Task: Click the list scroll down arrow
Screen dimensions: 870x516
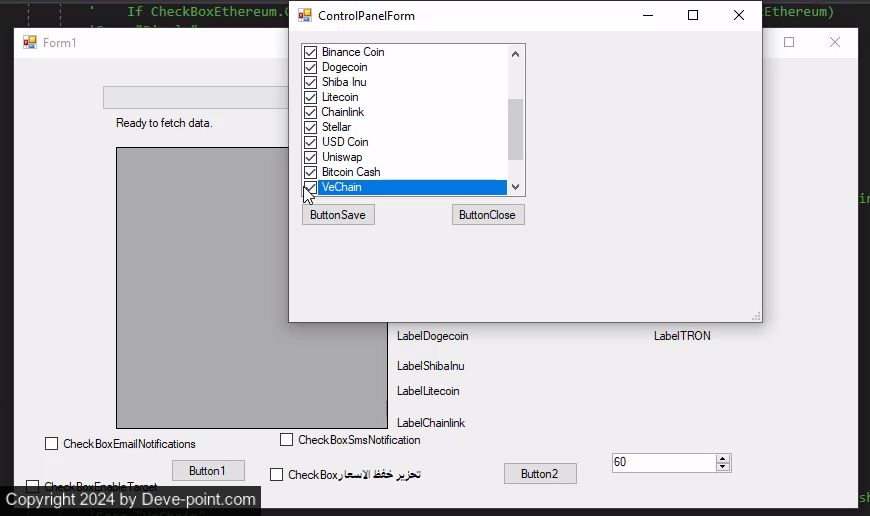Action: [x=515, y=187]
